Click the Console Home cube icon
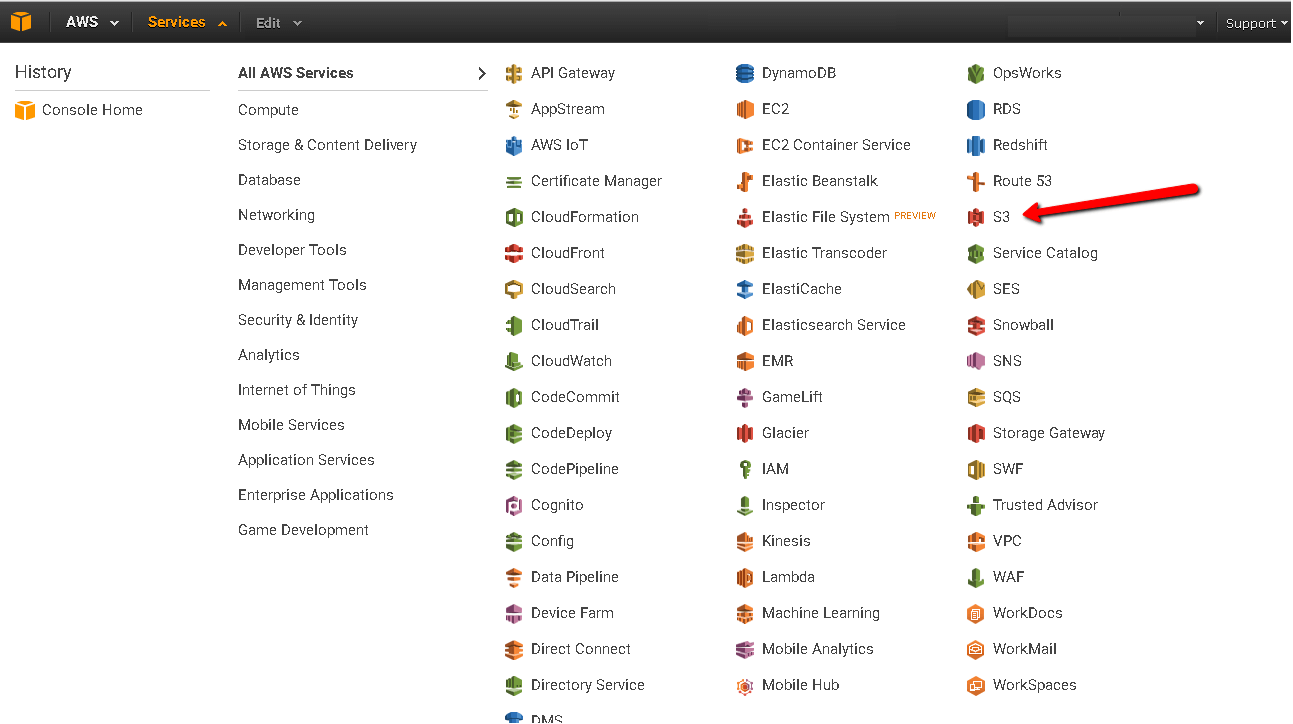This screenshot has width=1293, height=724. [x=25, y=110]
